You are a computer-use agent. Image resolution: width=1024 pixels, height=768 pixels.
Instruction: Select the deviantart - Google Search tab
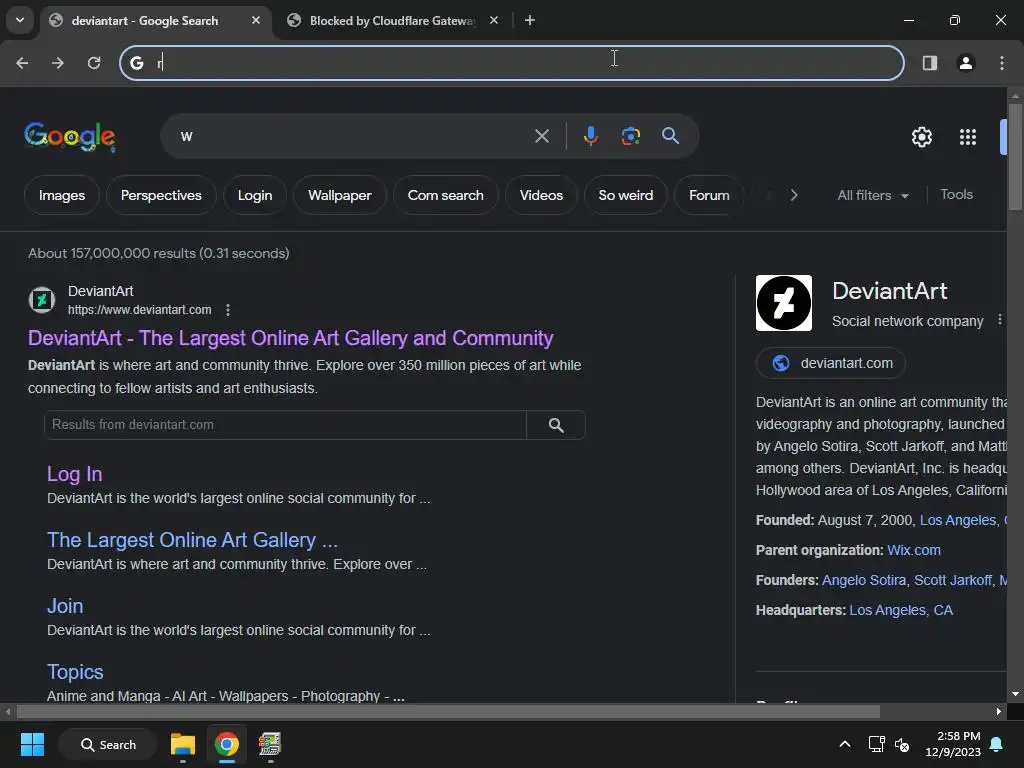145,21
